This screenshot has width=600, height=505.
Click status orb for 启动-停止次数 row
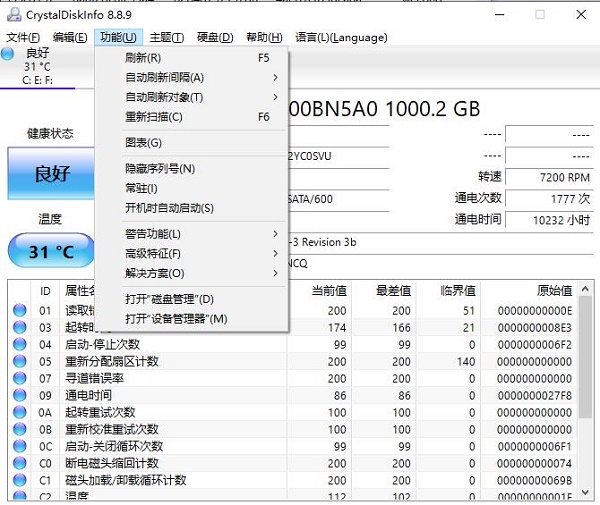[x=20, y=344]
